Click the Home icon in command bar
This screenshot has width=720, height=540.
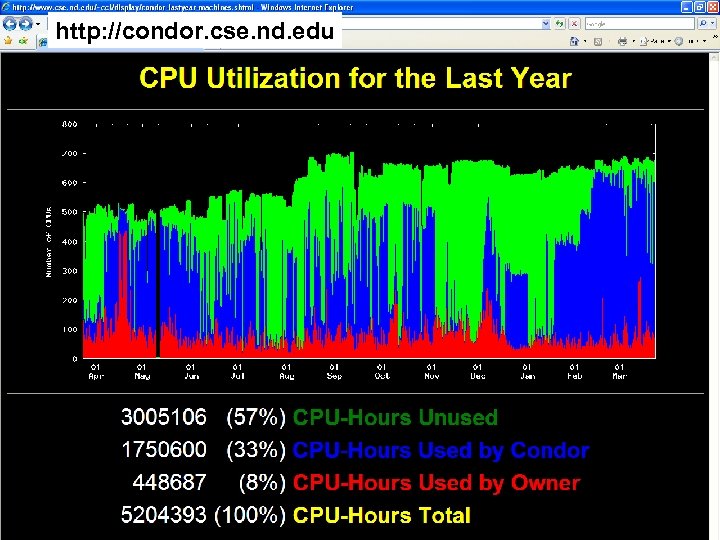tap(574, 41)
